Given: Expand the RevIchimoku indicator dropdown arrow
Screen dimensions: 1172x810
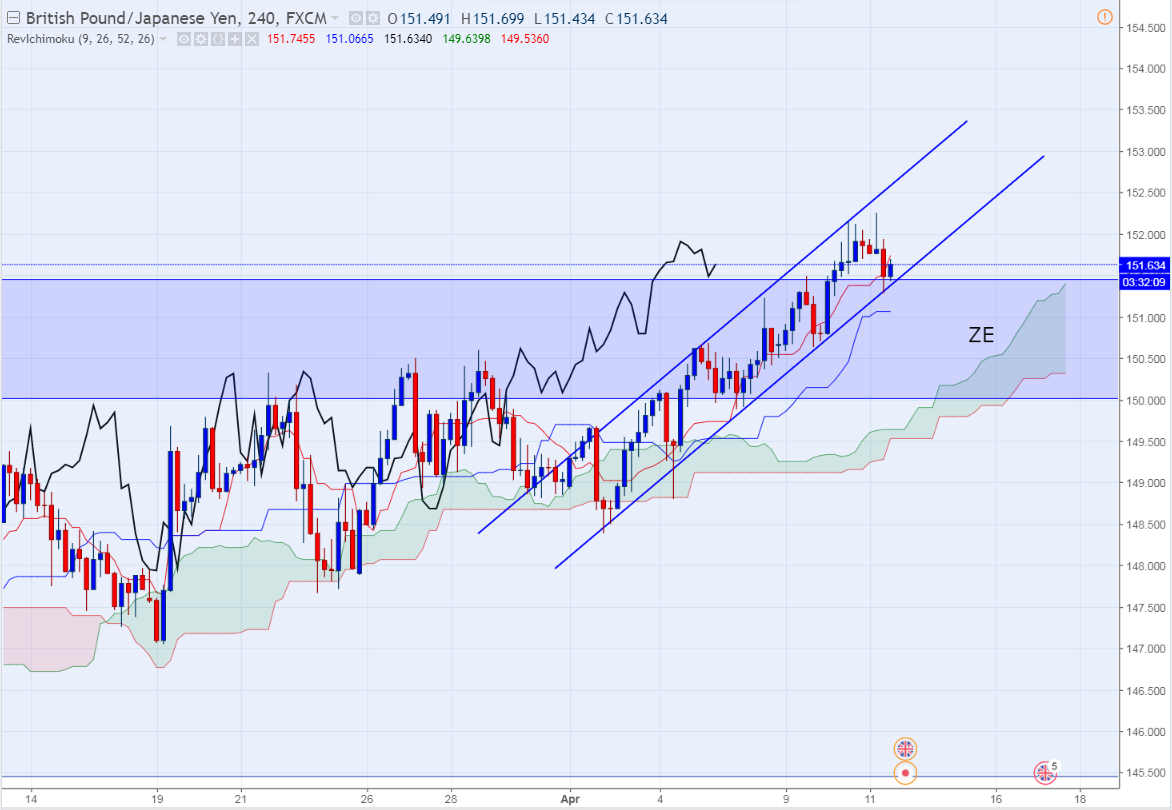Looking at the screenshot, I should click(163, 39).
